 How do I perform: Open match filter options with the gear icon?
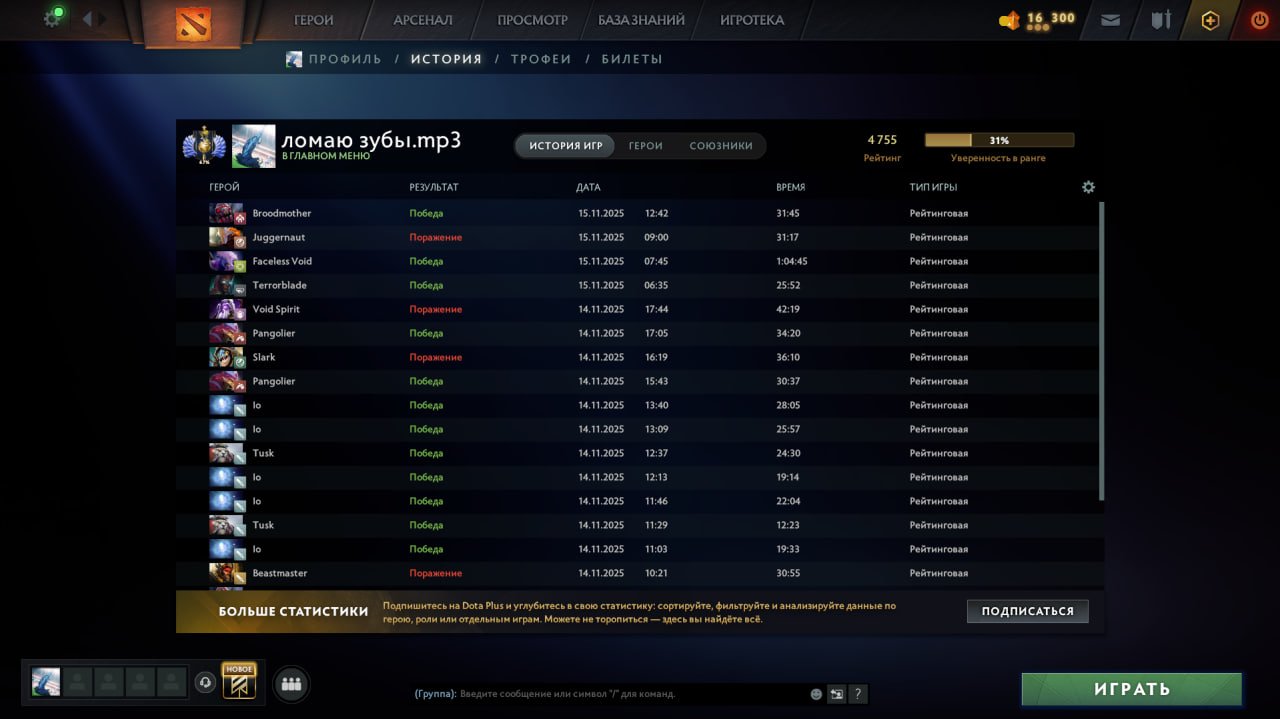coord(1088,186)
